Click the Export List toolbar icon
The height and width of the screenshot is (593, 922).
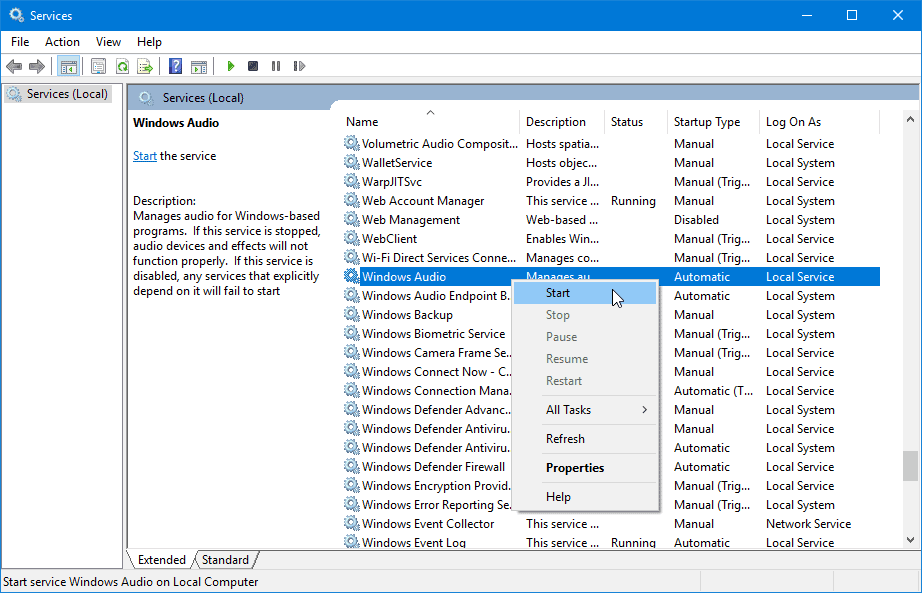[x=145, y=66]
